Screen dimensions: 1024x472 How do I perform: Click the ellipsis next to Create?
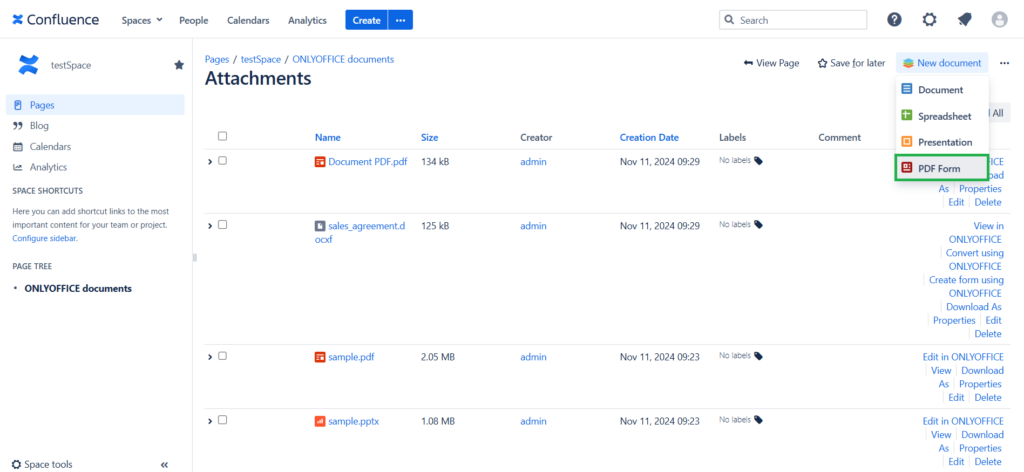click(x=400, y=20)
